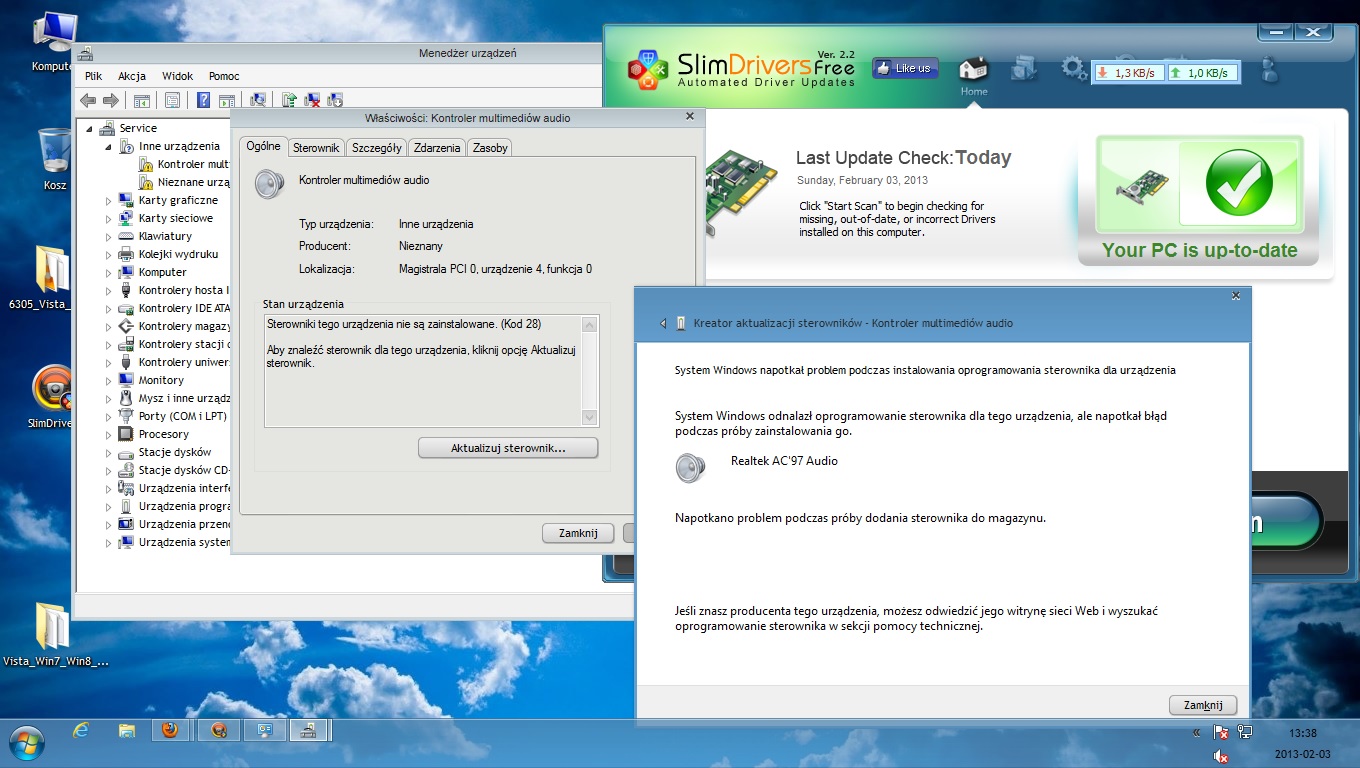The width and height of the screenshot is (1360, 768).
Task: Open Properties via Device Manager toolbar icon
Action: pyautogui.click(x=172, y=100)
